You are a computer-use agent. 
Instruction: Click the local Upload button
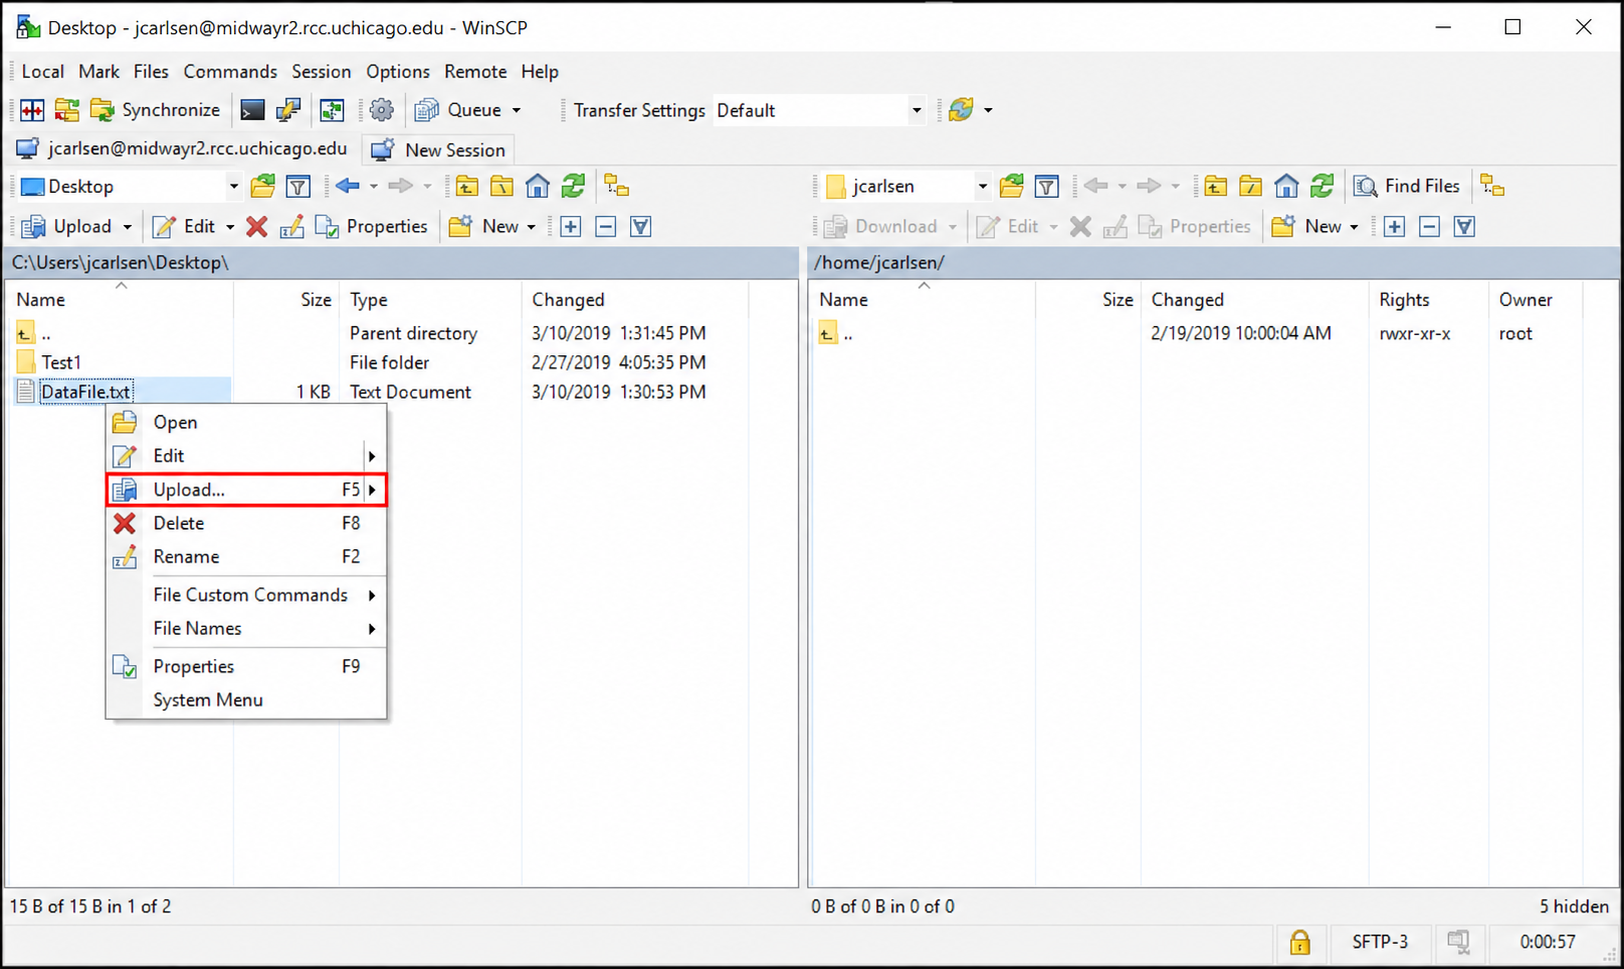tap(67, 226)
